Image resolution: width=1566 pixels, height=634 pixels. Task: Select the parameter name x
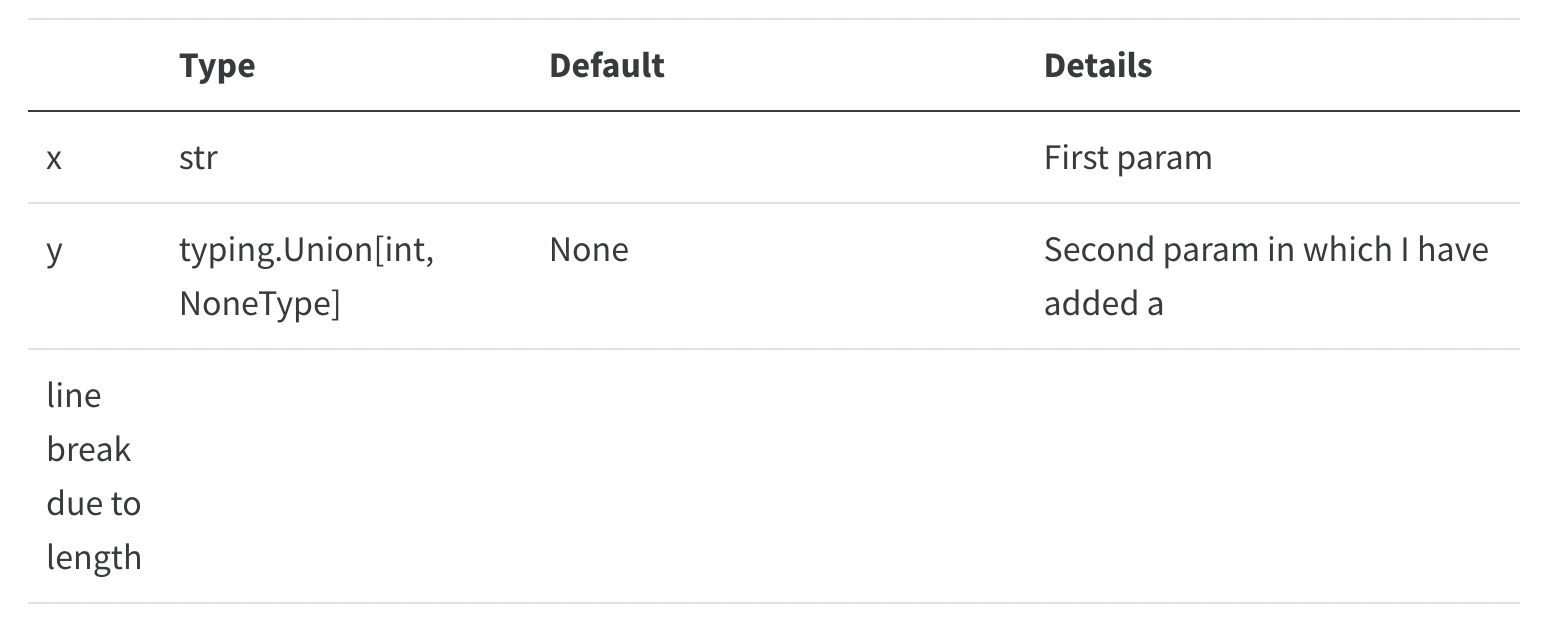click(54, 158)
